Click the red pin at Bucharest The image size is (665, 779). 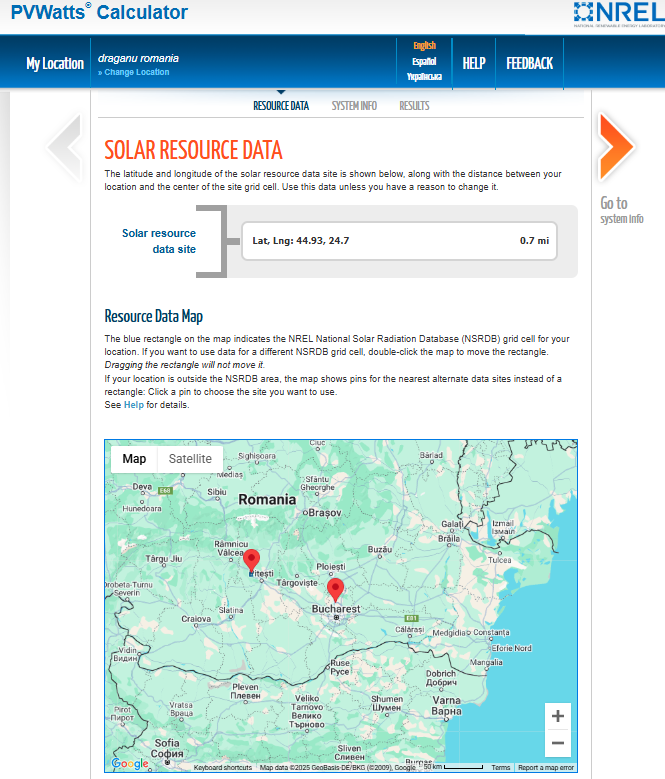click(336, 589)
